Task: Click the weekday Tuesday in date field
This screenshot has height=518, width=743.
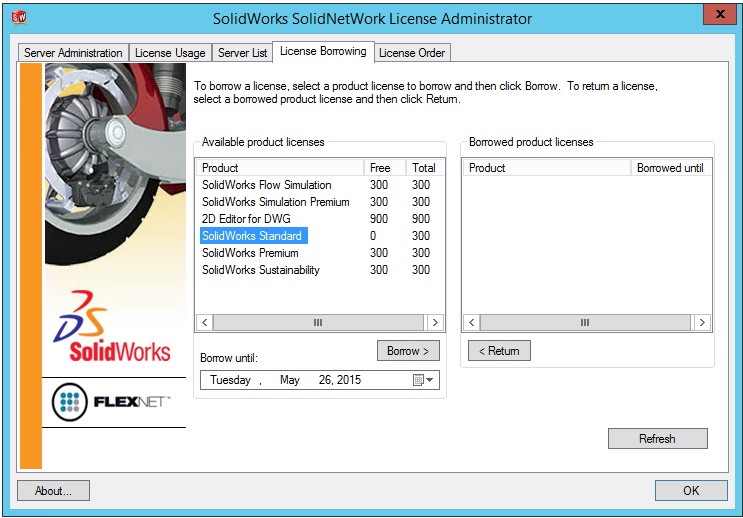Action: pos(230,380)
